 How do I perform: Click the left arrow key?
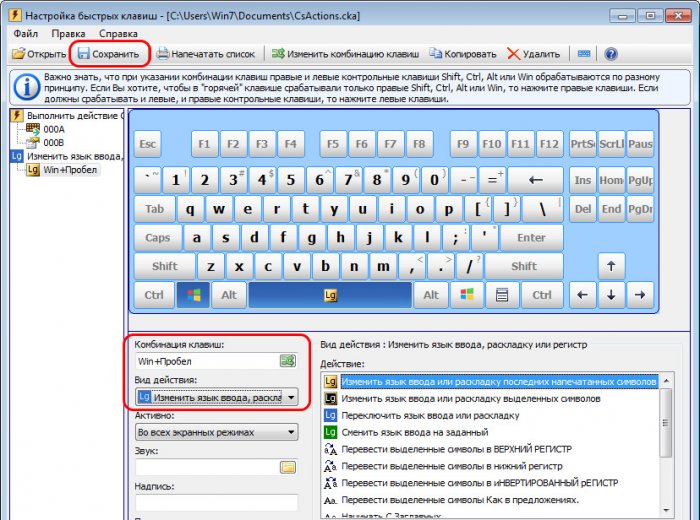583,295
